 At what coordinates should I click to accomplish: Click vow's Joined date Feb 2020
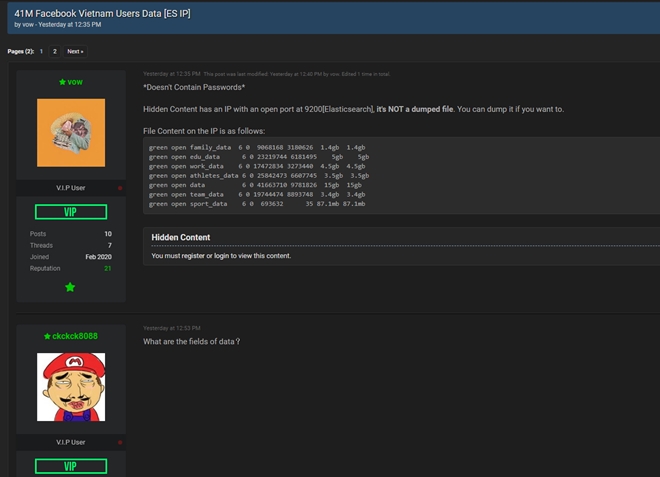pos(98,257)
